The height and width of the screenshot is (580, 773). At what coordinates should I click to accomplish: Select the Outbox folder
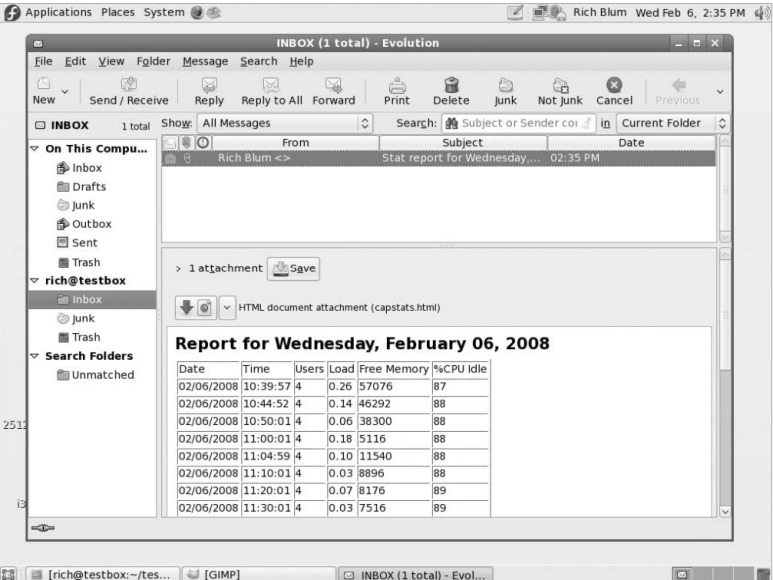[x=84, y=224]
